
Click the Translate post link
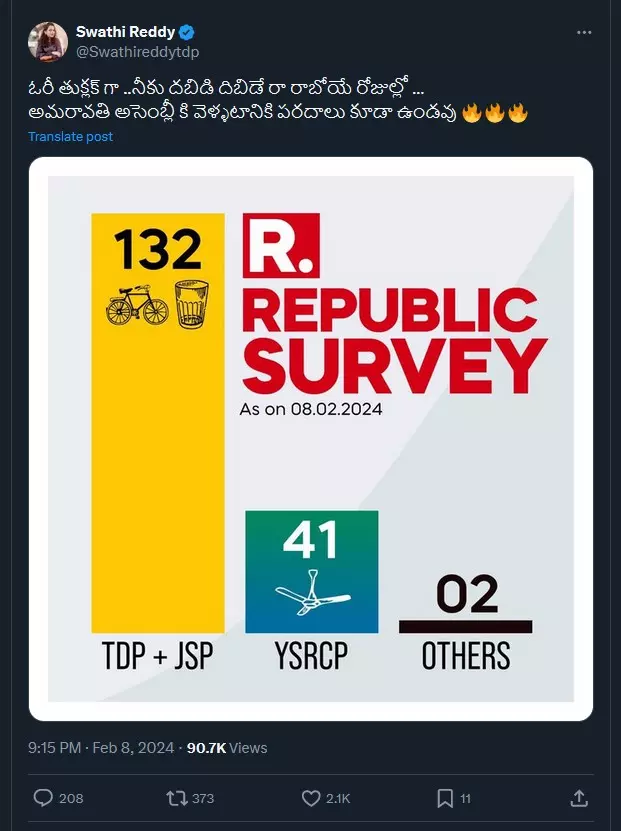pos(70,136)
